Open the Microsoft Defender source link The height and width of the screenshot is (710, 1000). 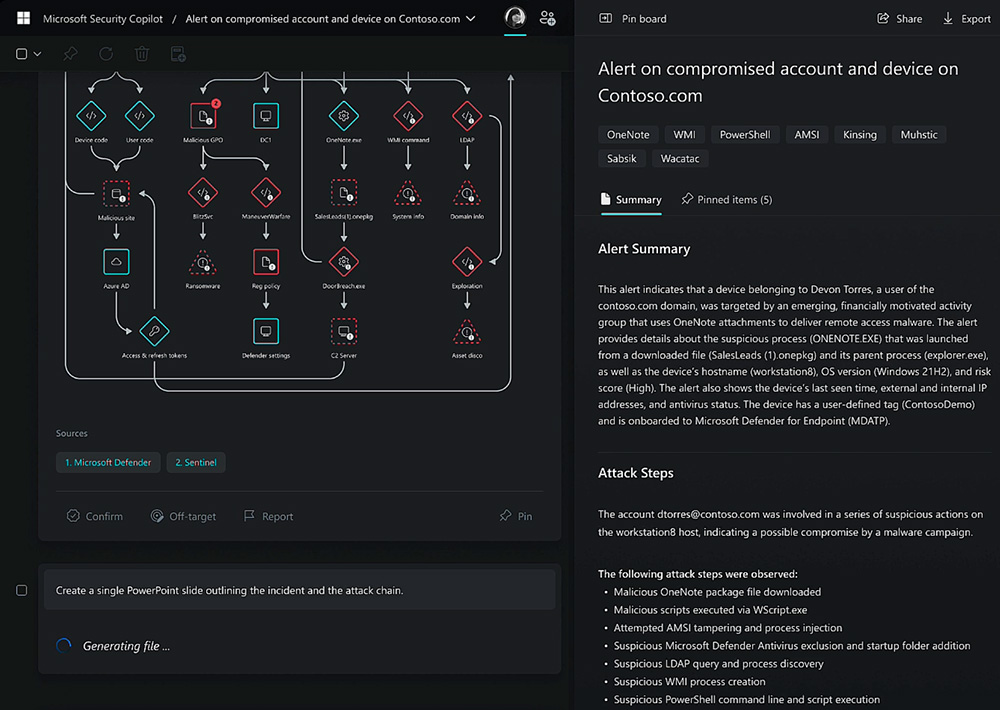click(x=107, y=462)
